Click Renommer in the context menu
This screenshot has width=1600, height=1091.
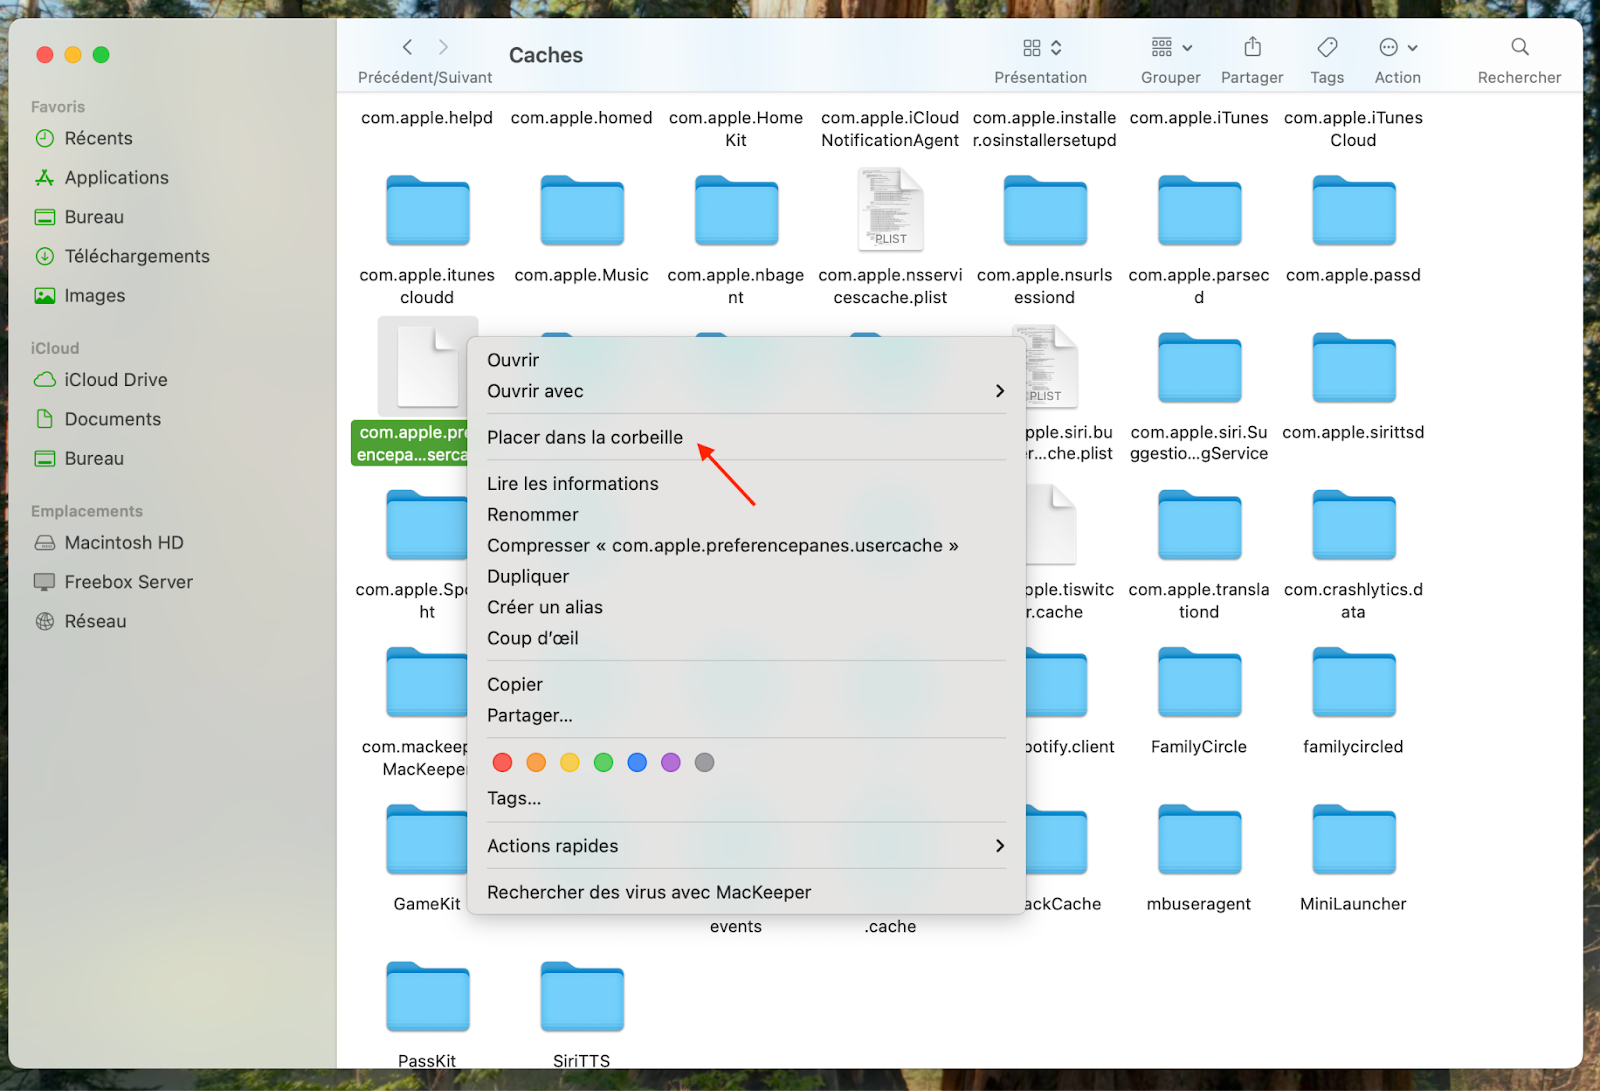pyautogui.click(x=532, y=514)
